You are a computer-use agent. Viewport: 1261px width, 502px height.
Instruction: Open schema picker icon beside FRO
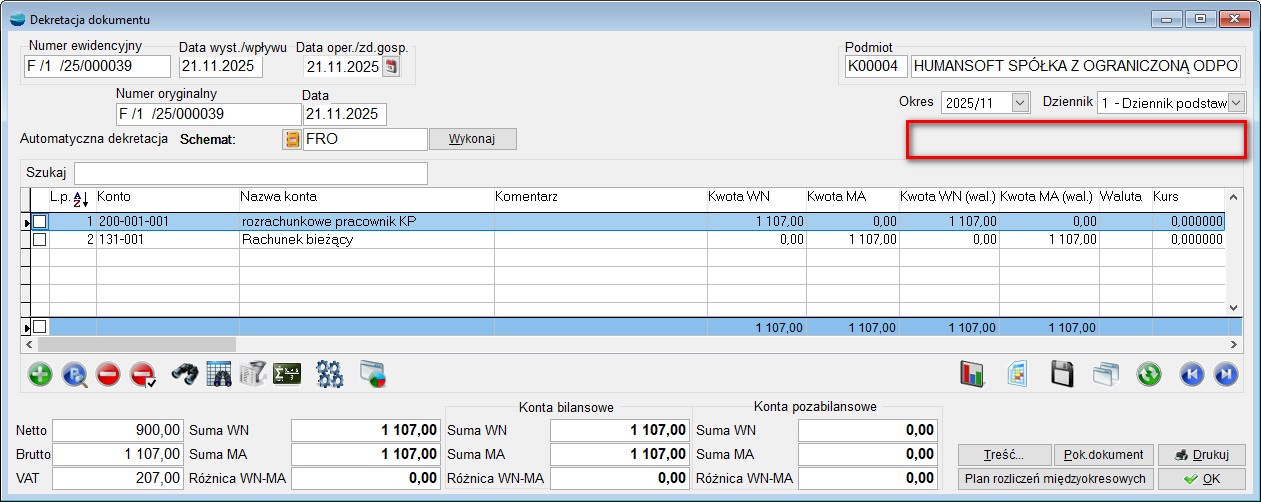292,139
